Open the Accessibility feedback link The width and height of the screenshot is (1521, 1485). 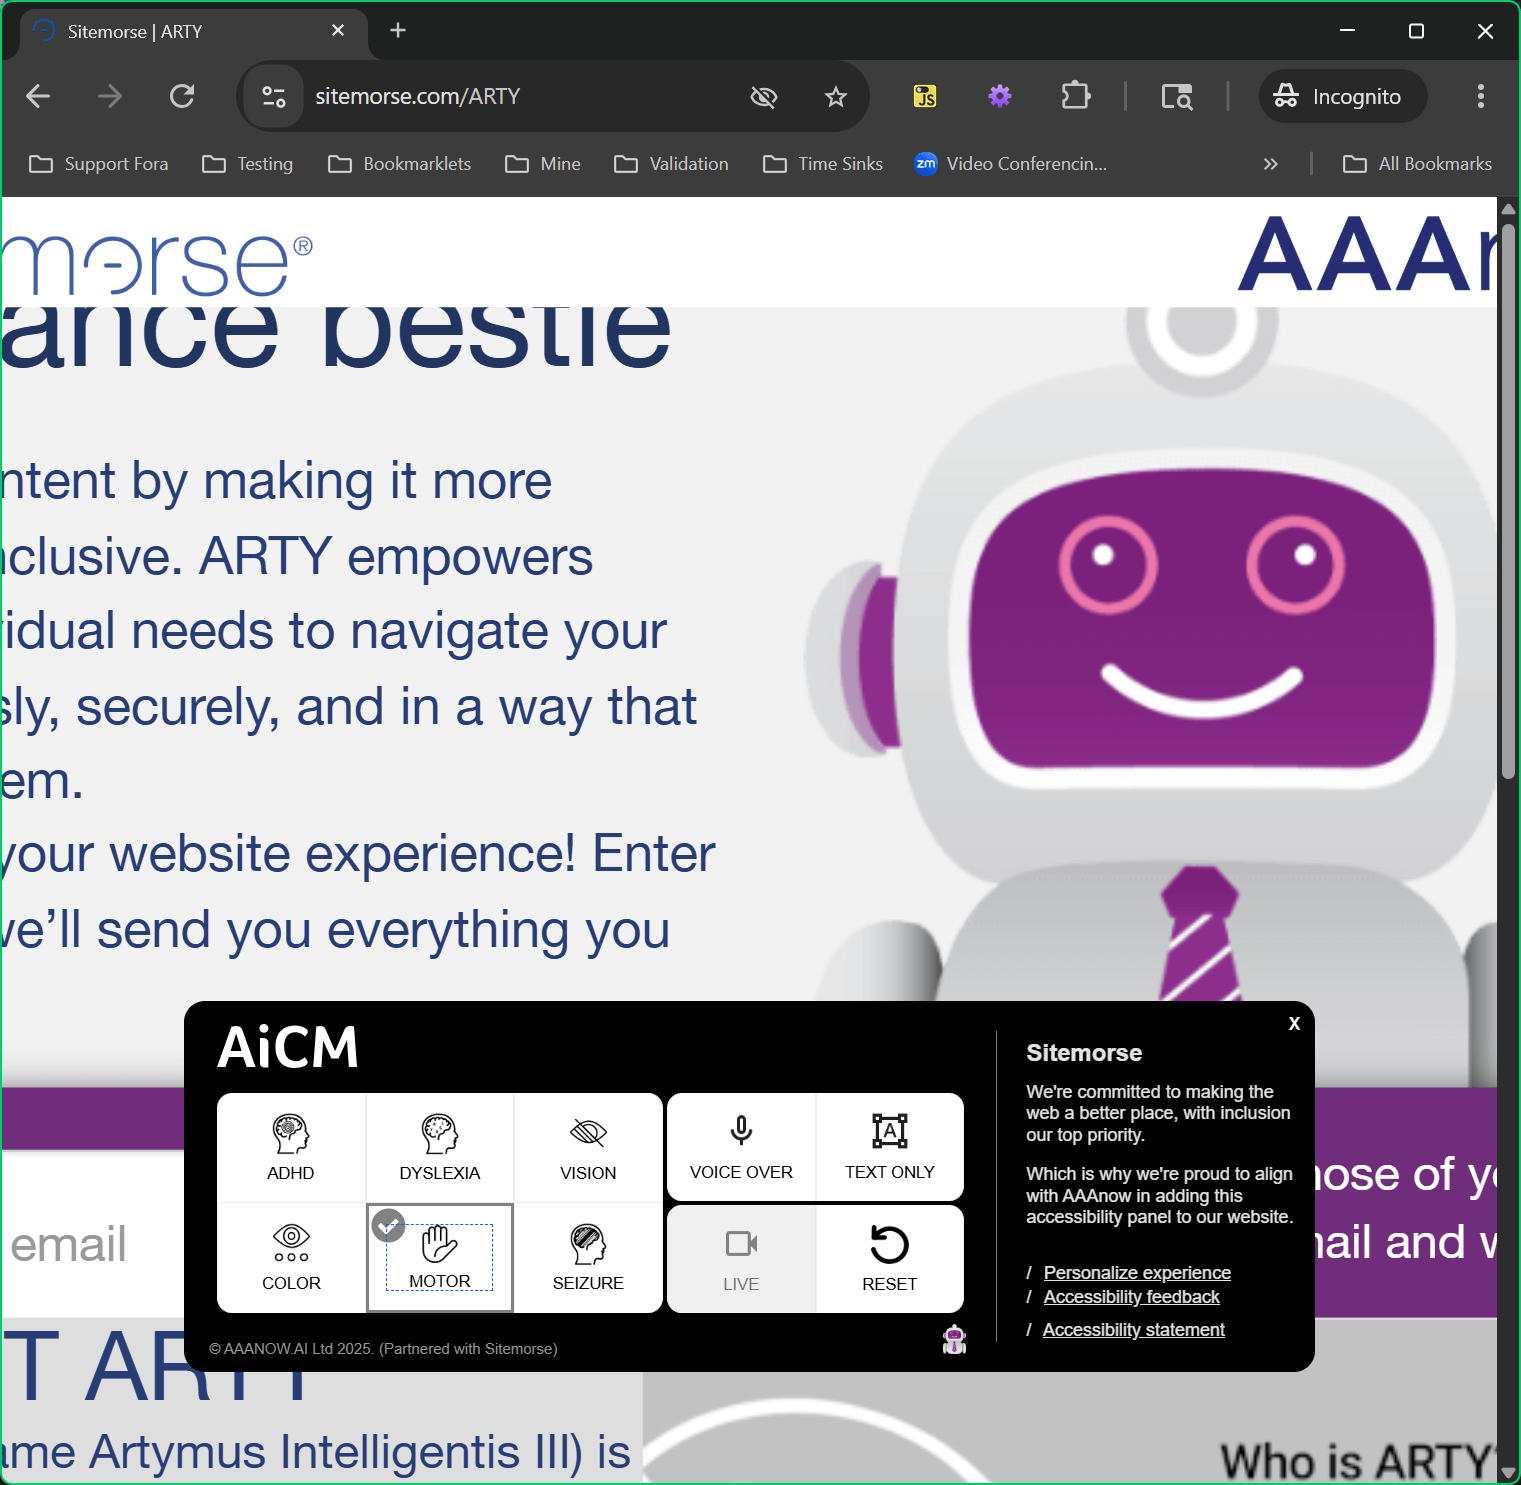[x=1131, y=1296]
